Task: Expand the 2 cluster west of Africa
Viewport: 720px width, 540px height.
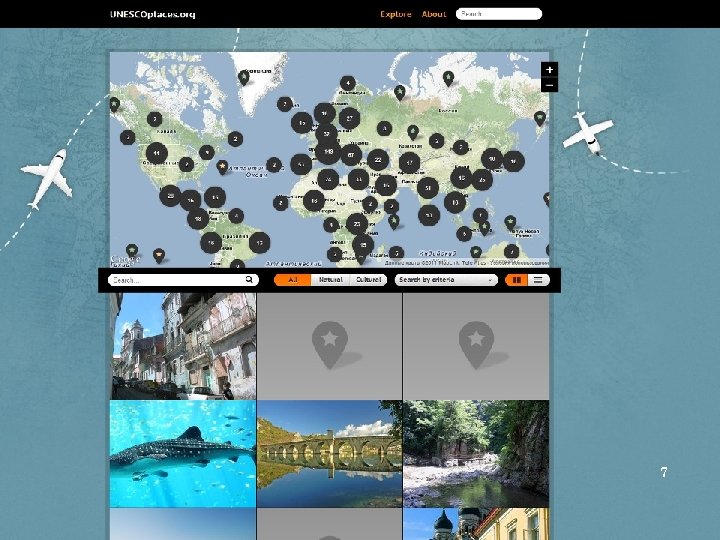Action: [x=281, y=202]
